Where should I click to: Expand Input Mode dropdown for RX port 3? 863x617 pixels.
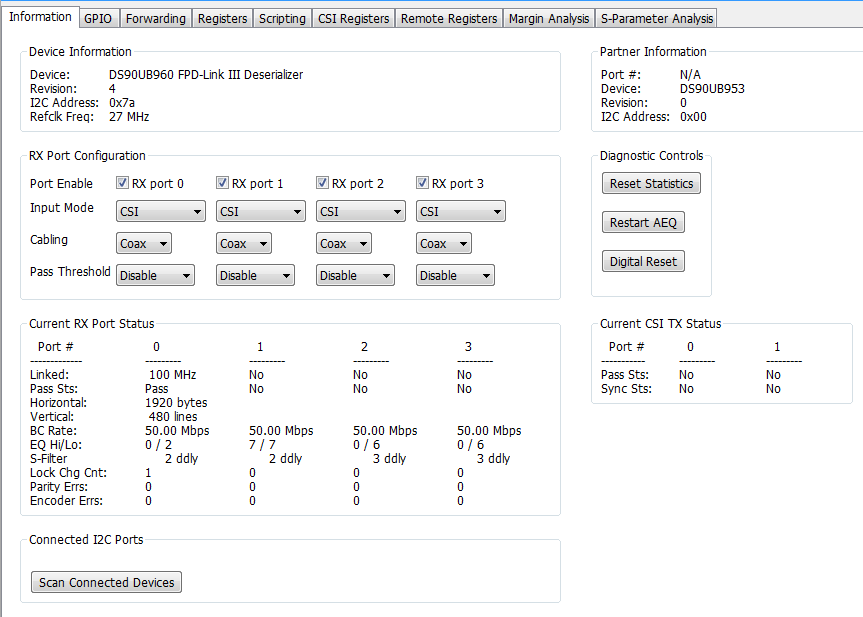click(x=461, y=211)
